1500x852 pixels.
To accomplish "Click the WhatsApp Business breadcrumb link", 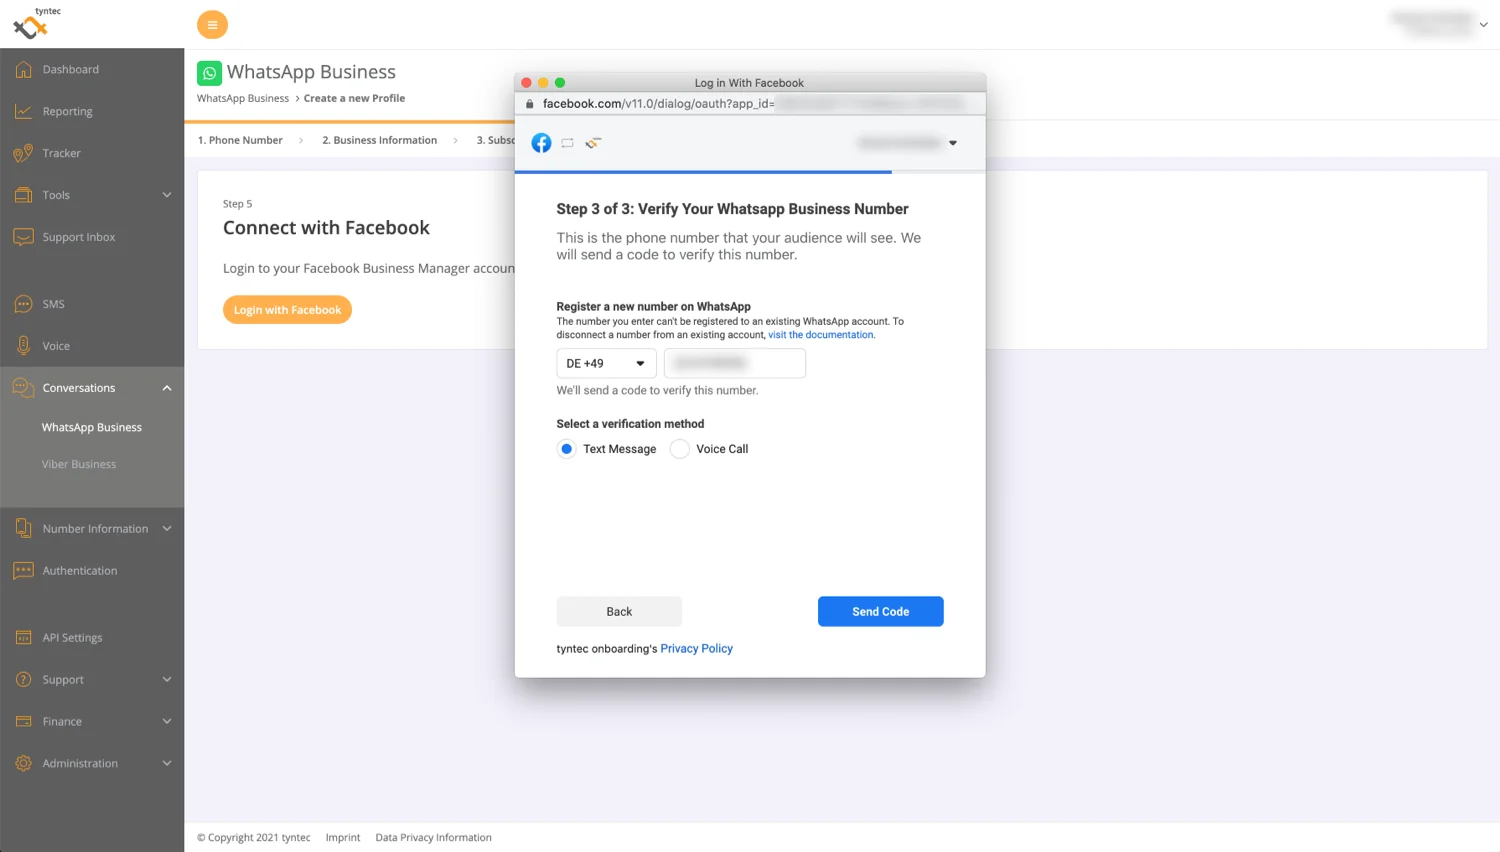I will tap(243, 98).
